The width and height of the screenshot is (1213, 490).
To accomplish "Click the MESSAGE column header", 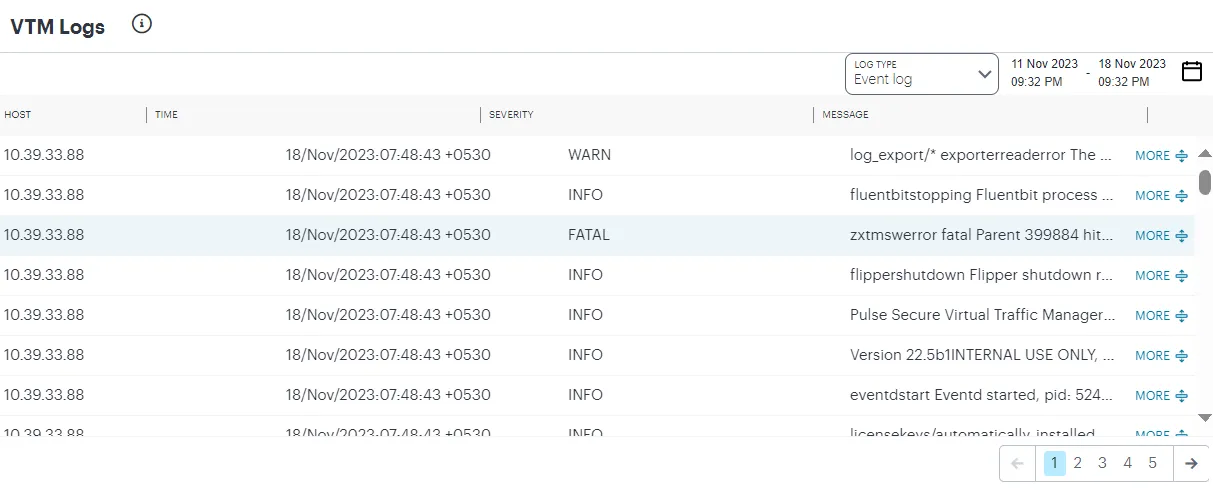I will [845, 115].
